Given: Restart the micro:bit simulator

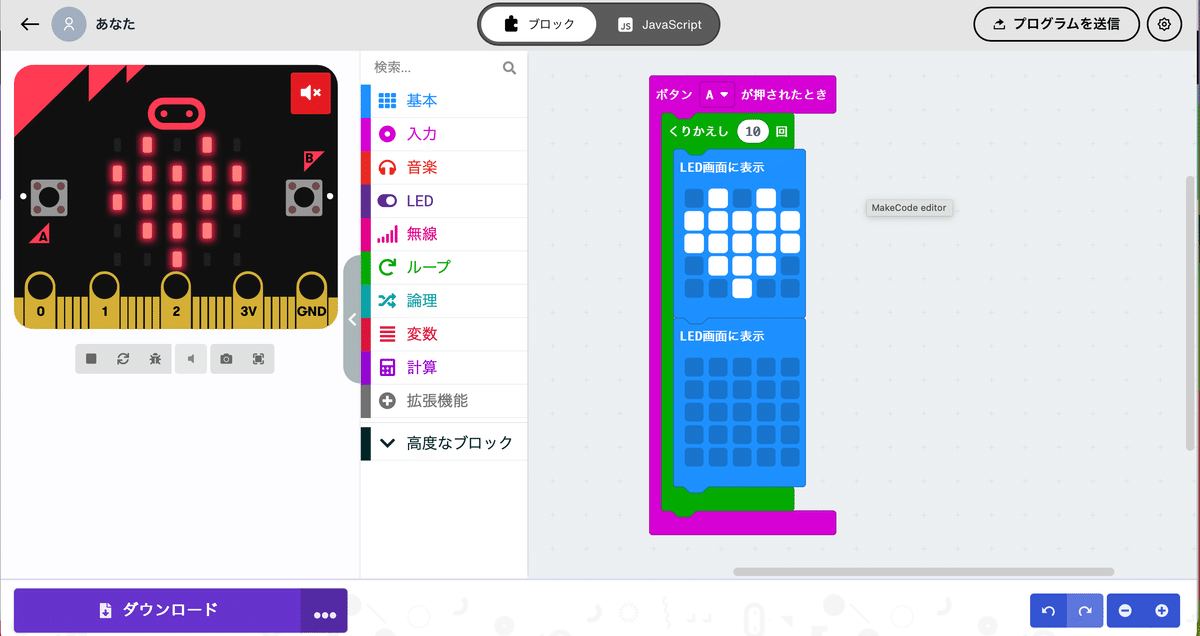Looking at the screenshot, I should pyautogui.click(x=122, y=358).
